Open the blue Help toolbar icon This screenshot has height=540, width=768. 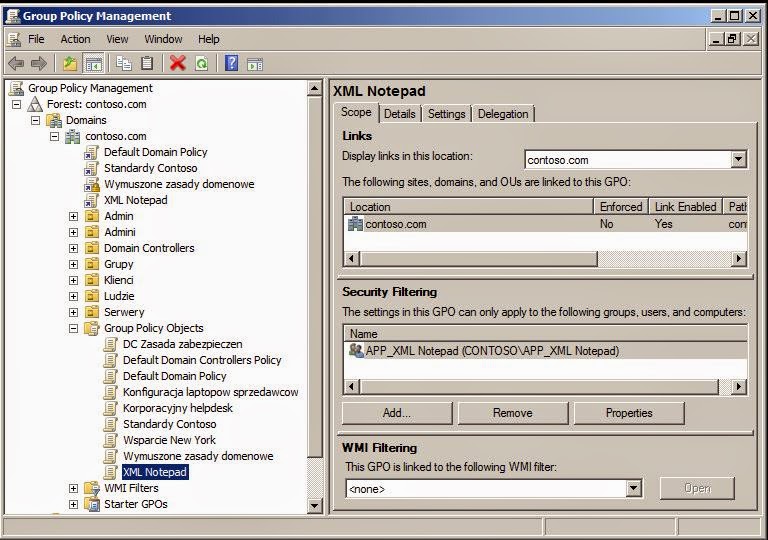click(x=231, y=63)
